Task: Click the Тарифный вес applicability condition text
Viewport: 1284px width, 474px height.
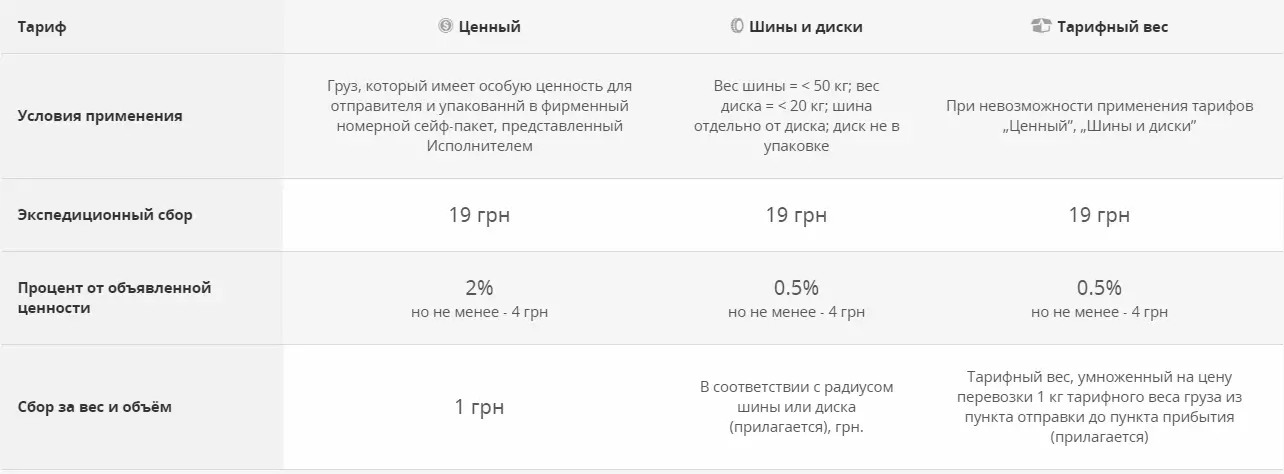Action: (x=1099, y=116)
